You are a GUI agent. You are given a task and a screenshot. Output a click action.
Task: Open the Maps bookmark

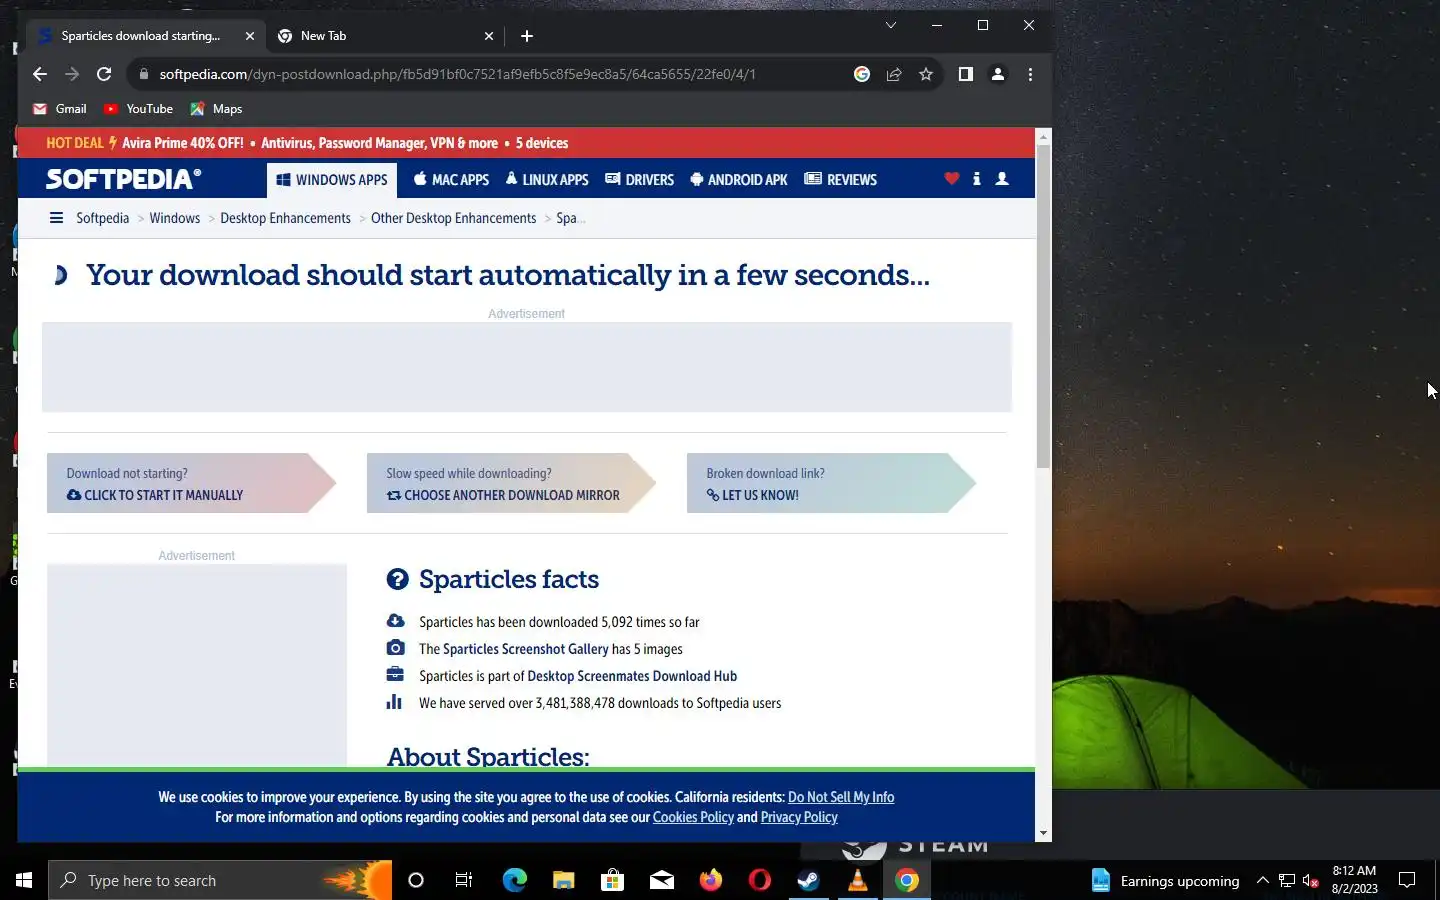(217, 109)
